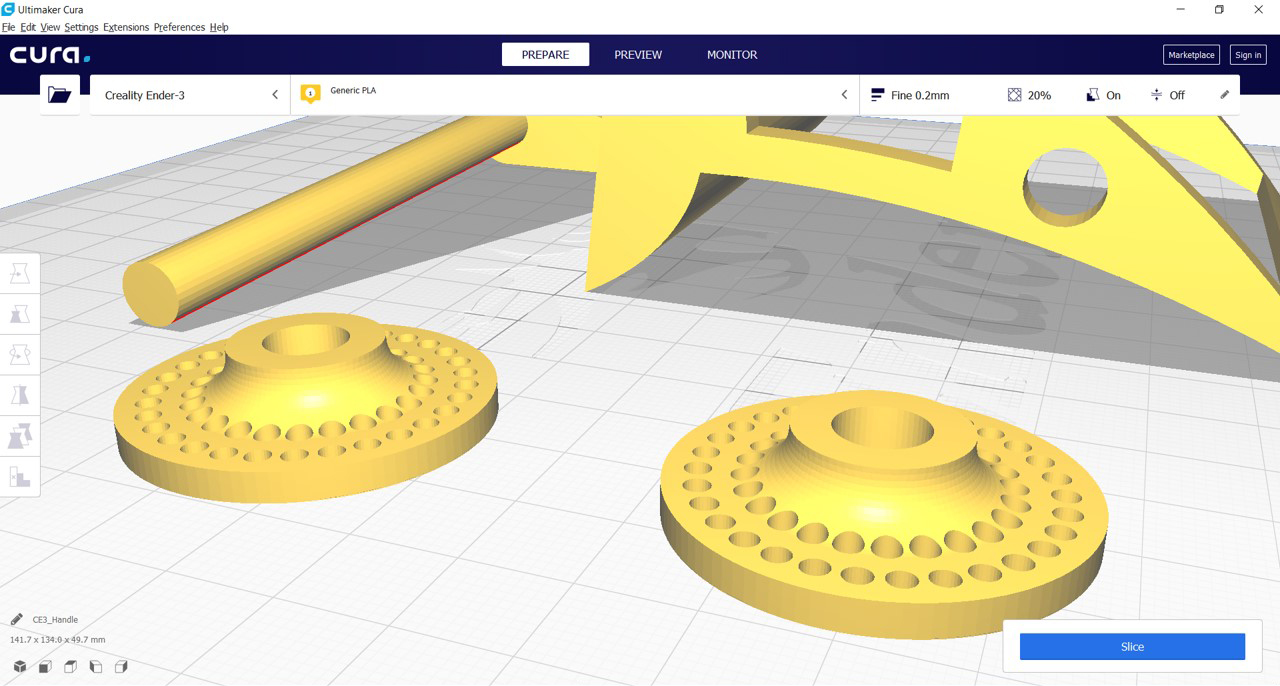Switch to the PREVIEW stage tab
The height and width of the screenshot is (686, 1280).
[x=638, y=55]
